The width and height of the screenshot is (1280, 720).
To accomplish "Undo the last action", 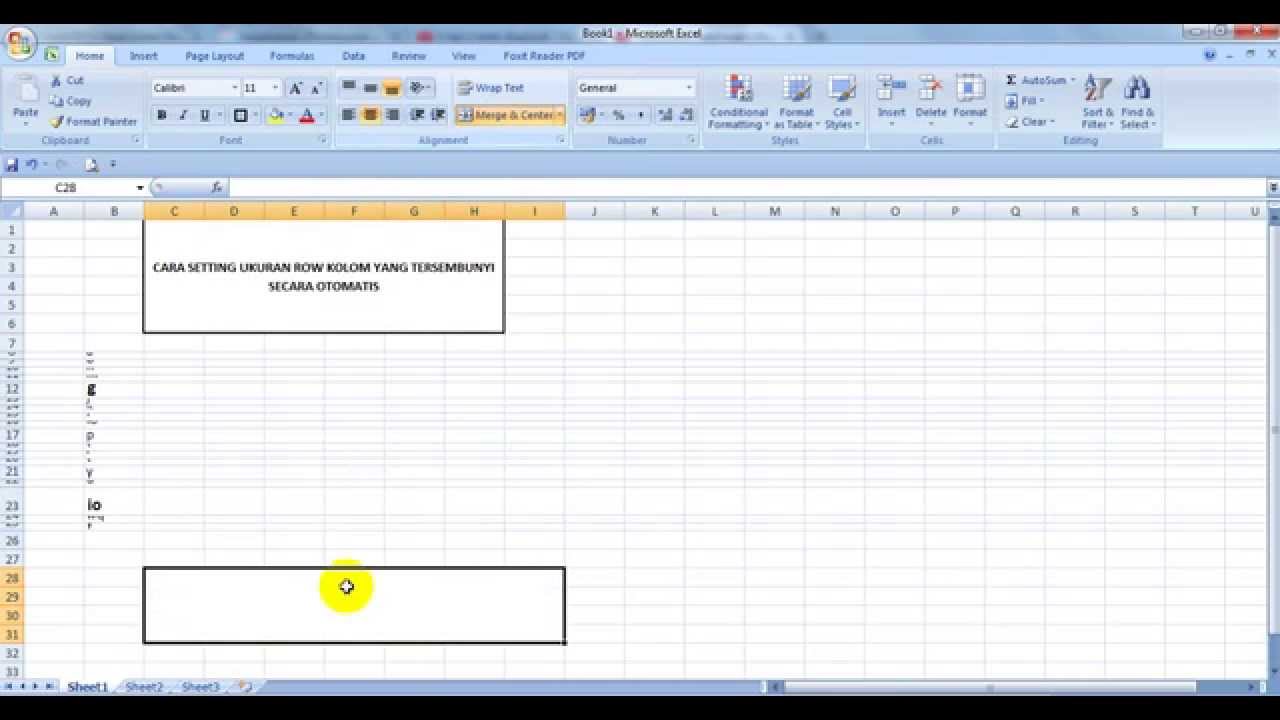I will 32,164.
